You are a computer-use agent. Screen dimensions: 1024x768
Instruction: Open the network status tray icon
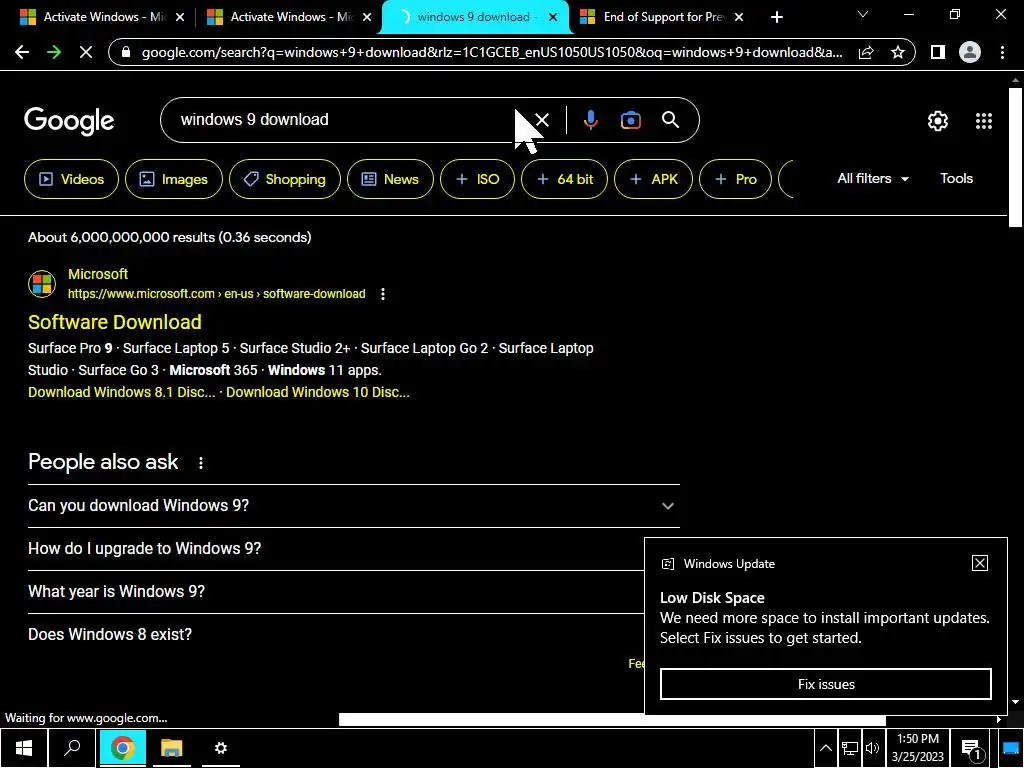coord(849,748)
